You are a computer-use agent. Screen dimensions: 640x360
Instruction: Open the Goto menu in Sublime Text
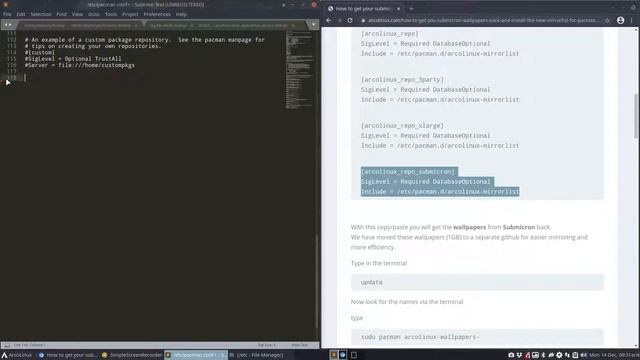[x=94, y=14]
